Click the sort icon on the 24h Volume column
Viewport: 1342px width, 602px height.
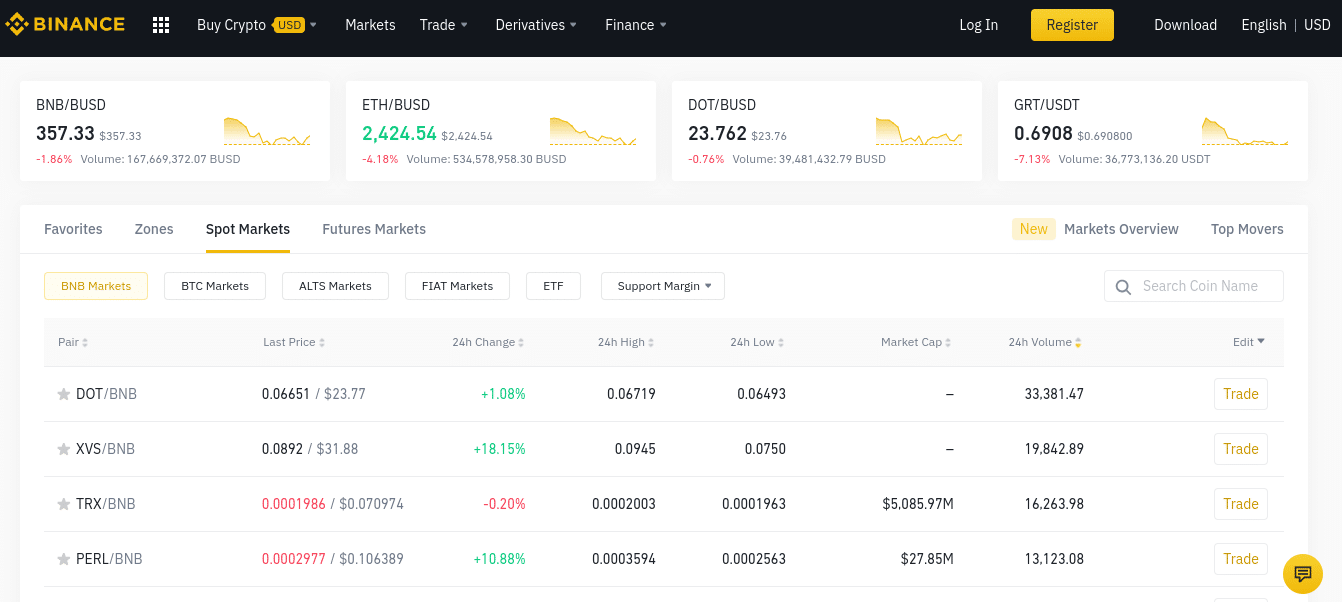(x=1077, y=341)
